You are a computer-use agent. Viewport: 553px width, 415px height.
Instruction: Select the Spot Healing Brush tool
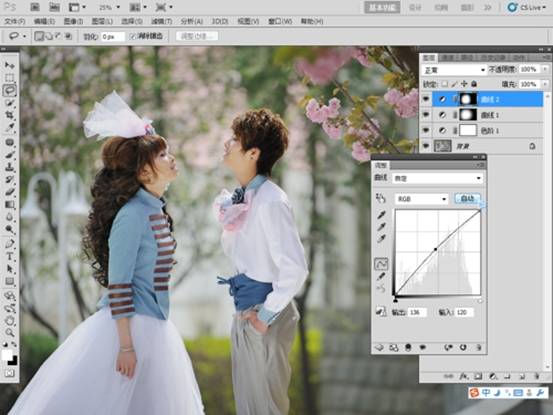10,142
